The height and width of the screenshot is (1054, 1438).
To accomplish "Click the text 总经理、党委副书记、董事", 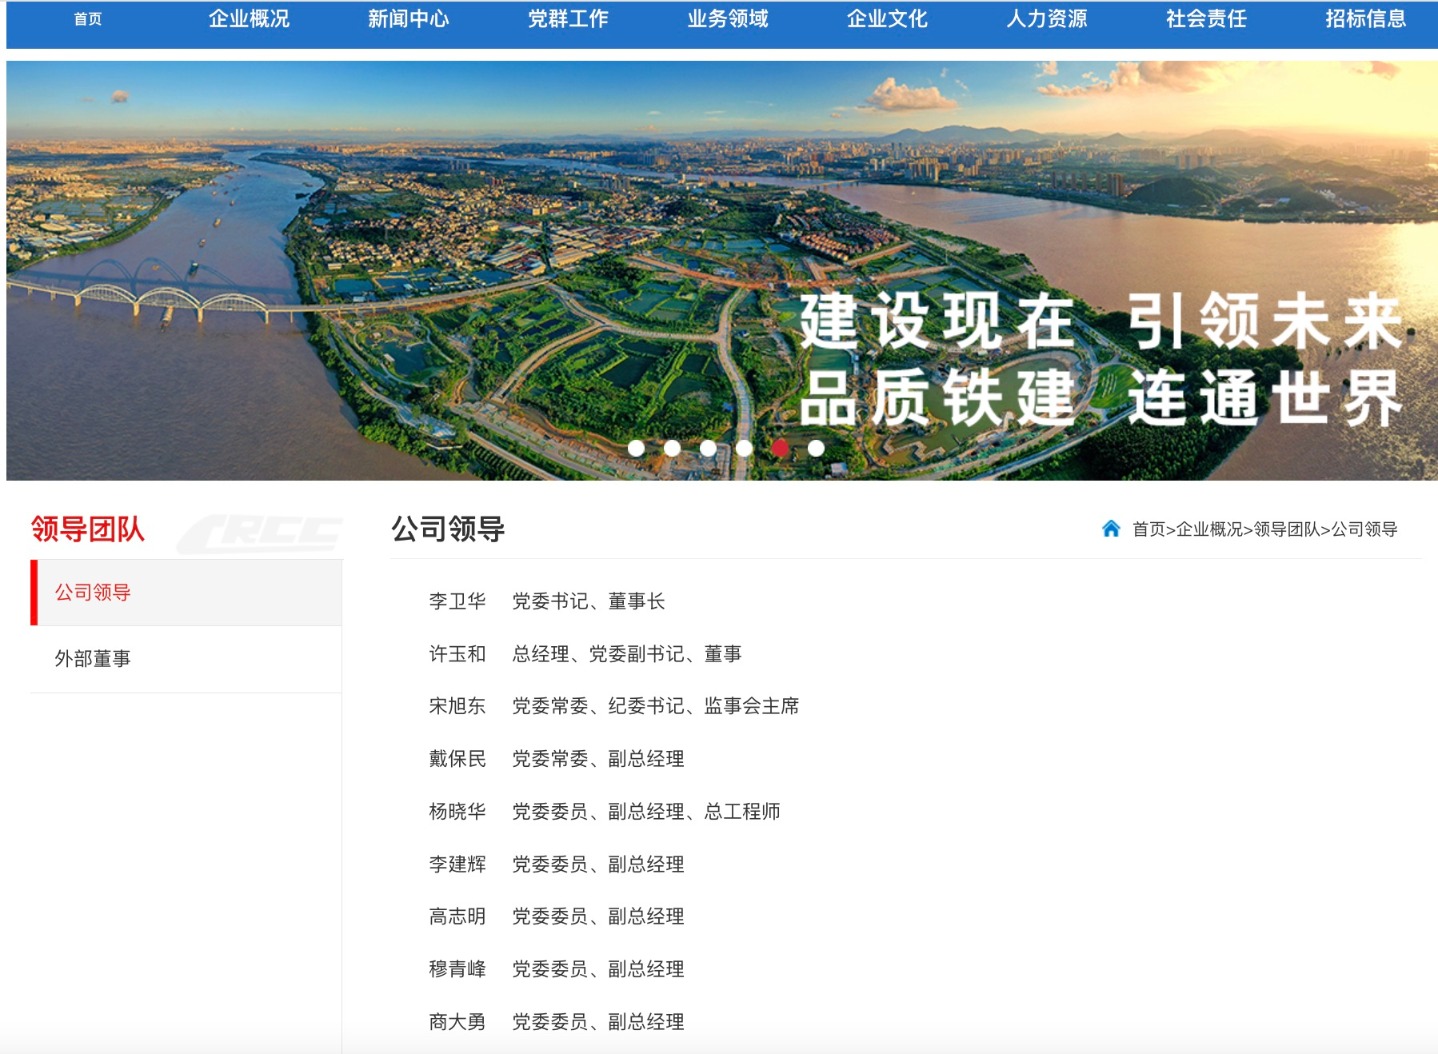I will pos(627,654).
